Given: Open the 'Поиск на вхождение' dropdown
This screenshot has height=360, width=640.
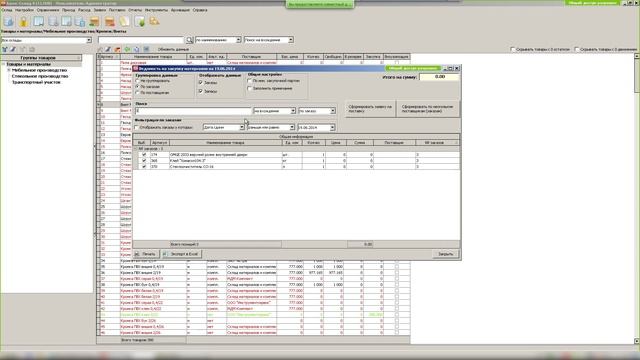Looking at the screenshot, I should [291, 40].
